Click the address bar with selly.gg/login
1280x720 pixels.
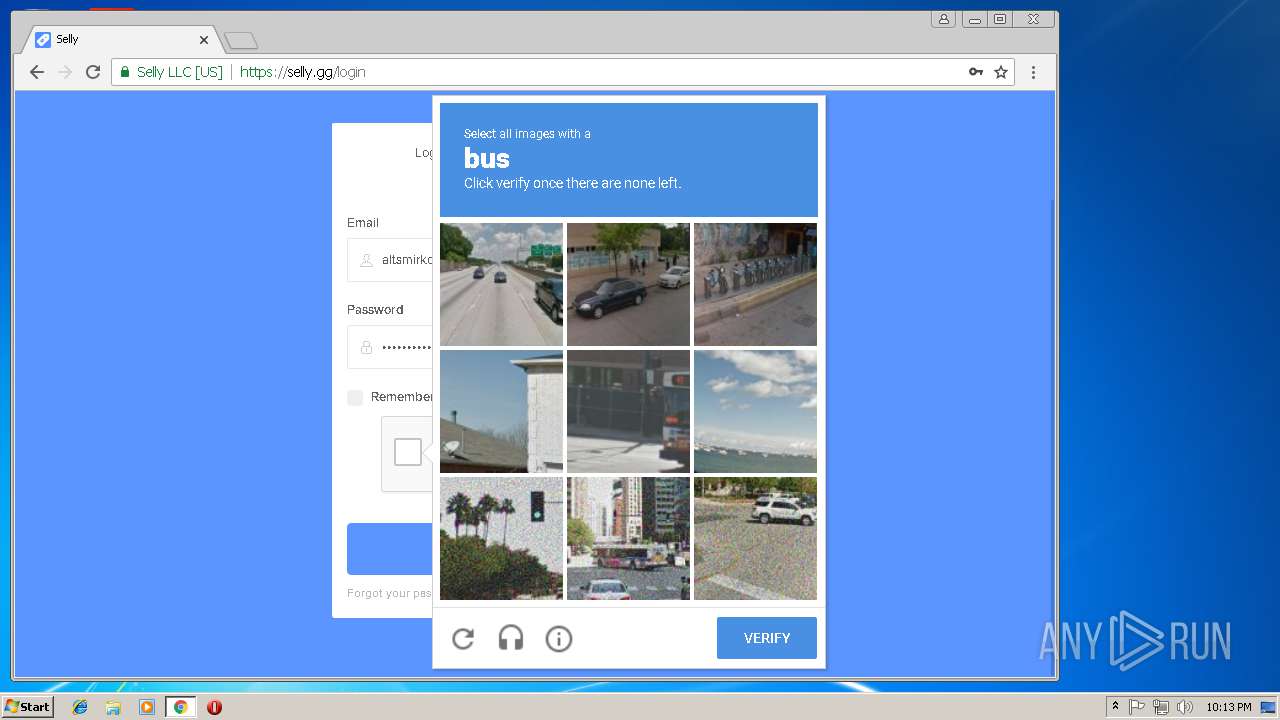click(563, 72)
